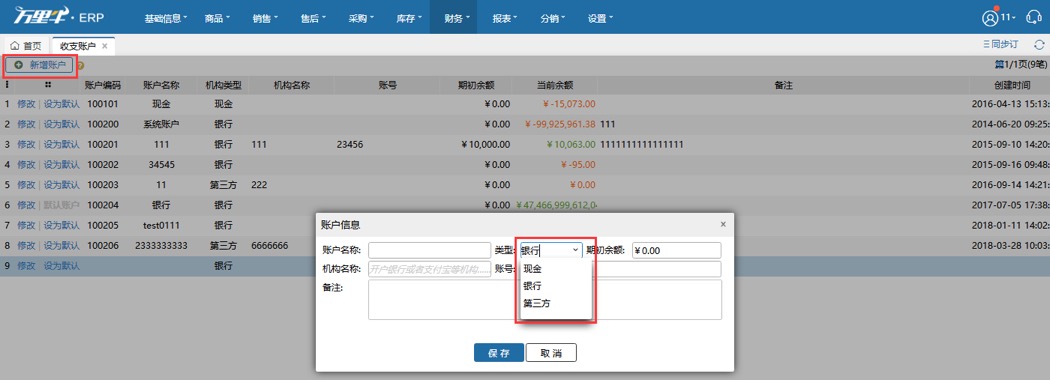Viewport: 1050px width, 380px height.
Task: Click the 万里牛 ERP logo
Action: click(x=59, y=17)
